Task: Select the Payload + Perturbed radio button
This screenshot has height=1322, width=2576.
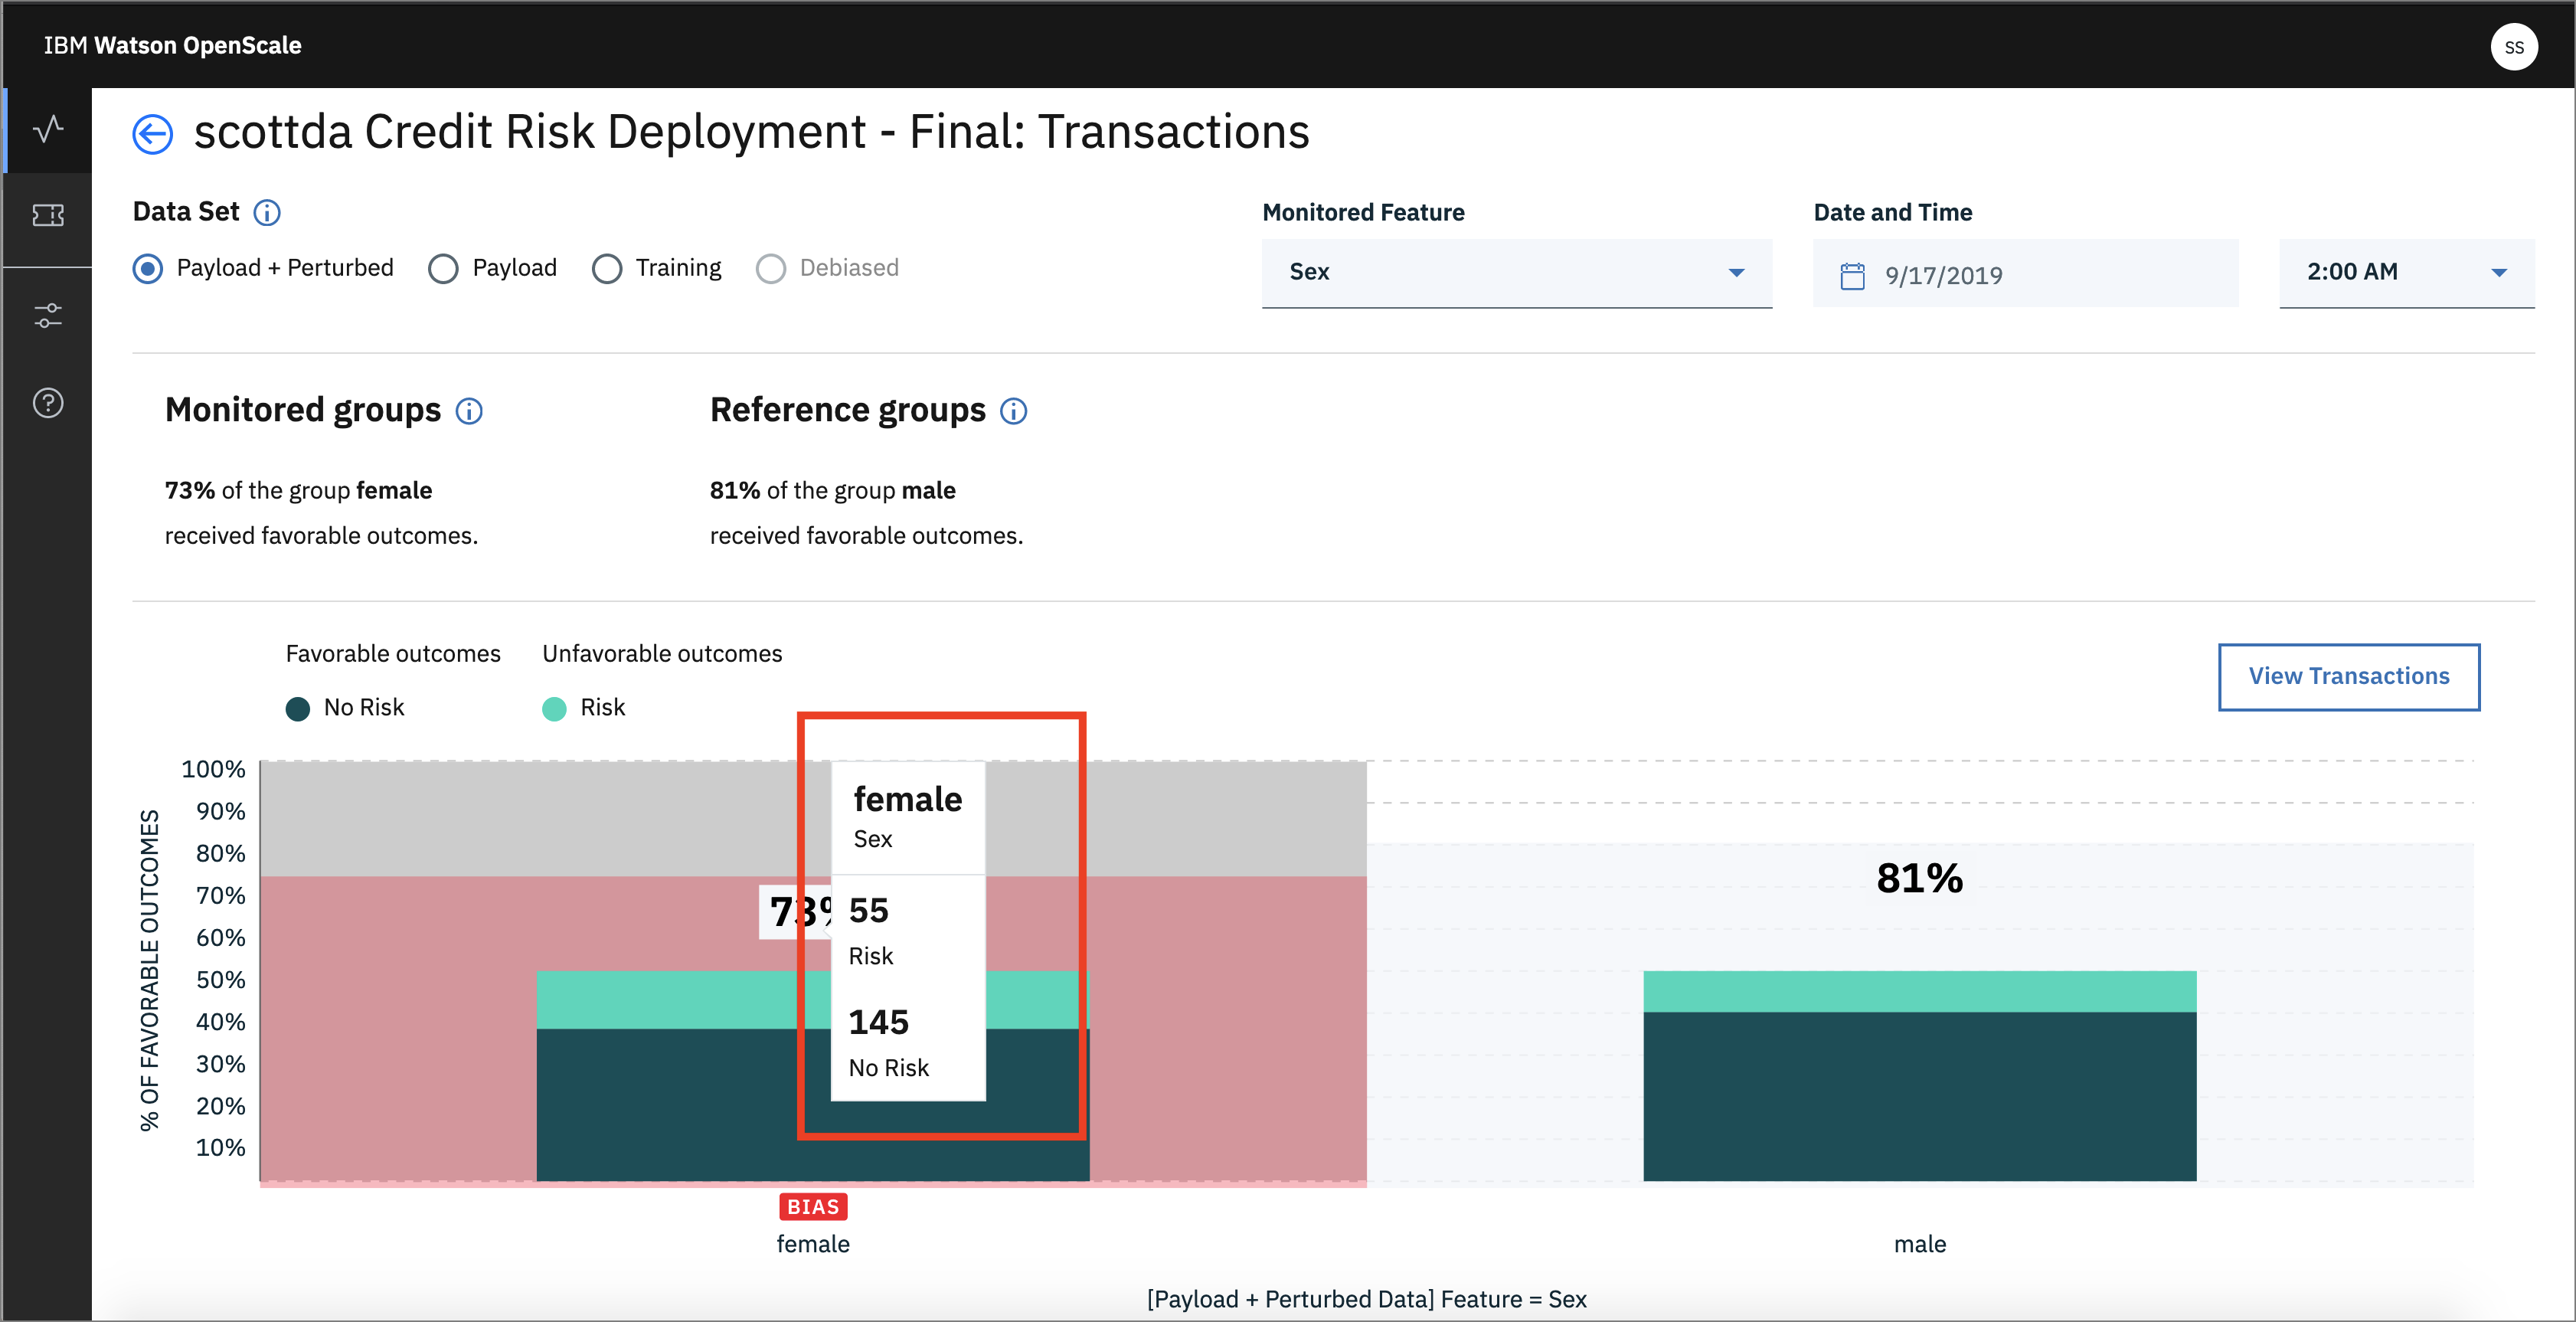Action: 148,269
